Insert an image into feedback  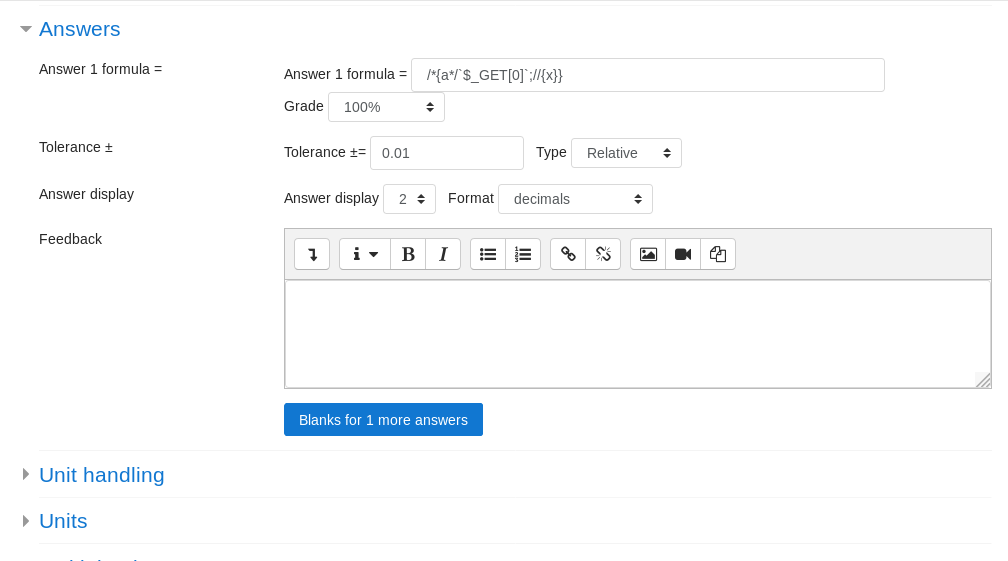(x=648, y=254)
